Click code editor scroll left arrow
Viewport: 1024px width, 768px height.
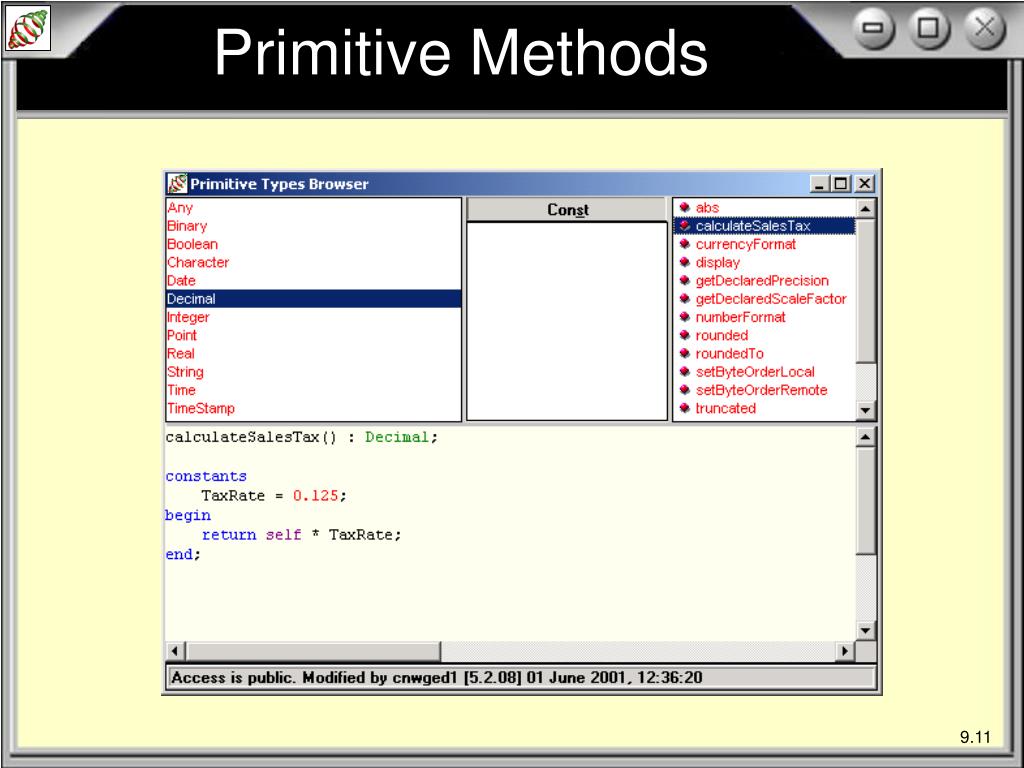175,651
